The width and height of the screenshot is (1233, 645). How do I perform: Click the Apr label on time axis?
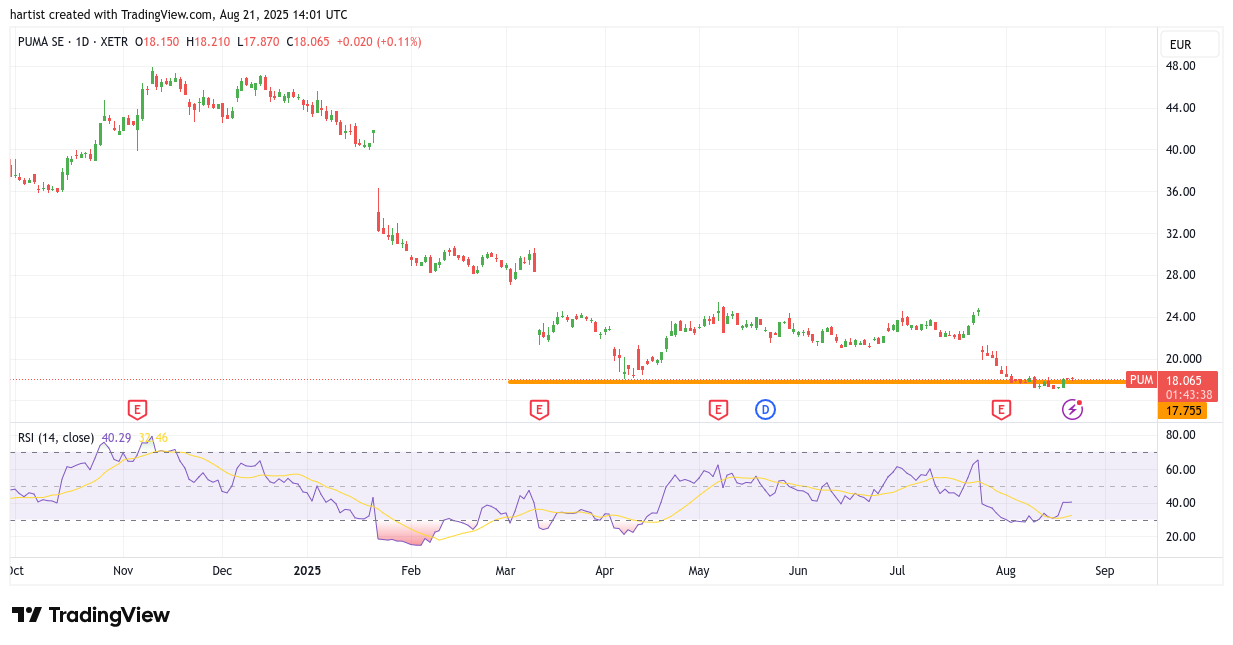pyautogui.click(x=604, y=571)
